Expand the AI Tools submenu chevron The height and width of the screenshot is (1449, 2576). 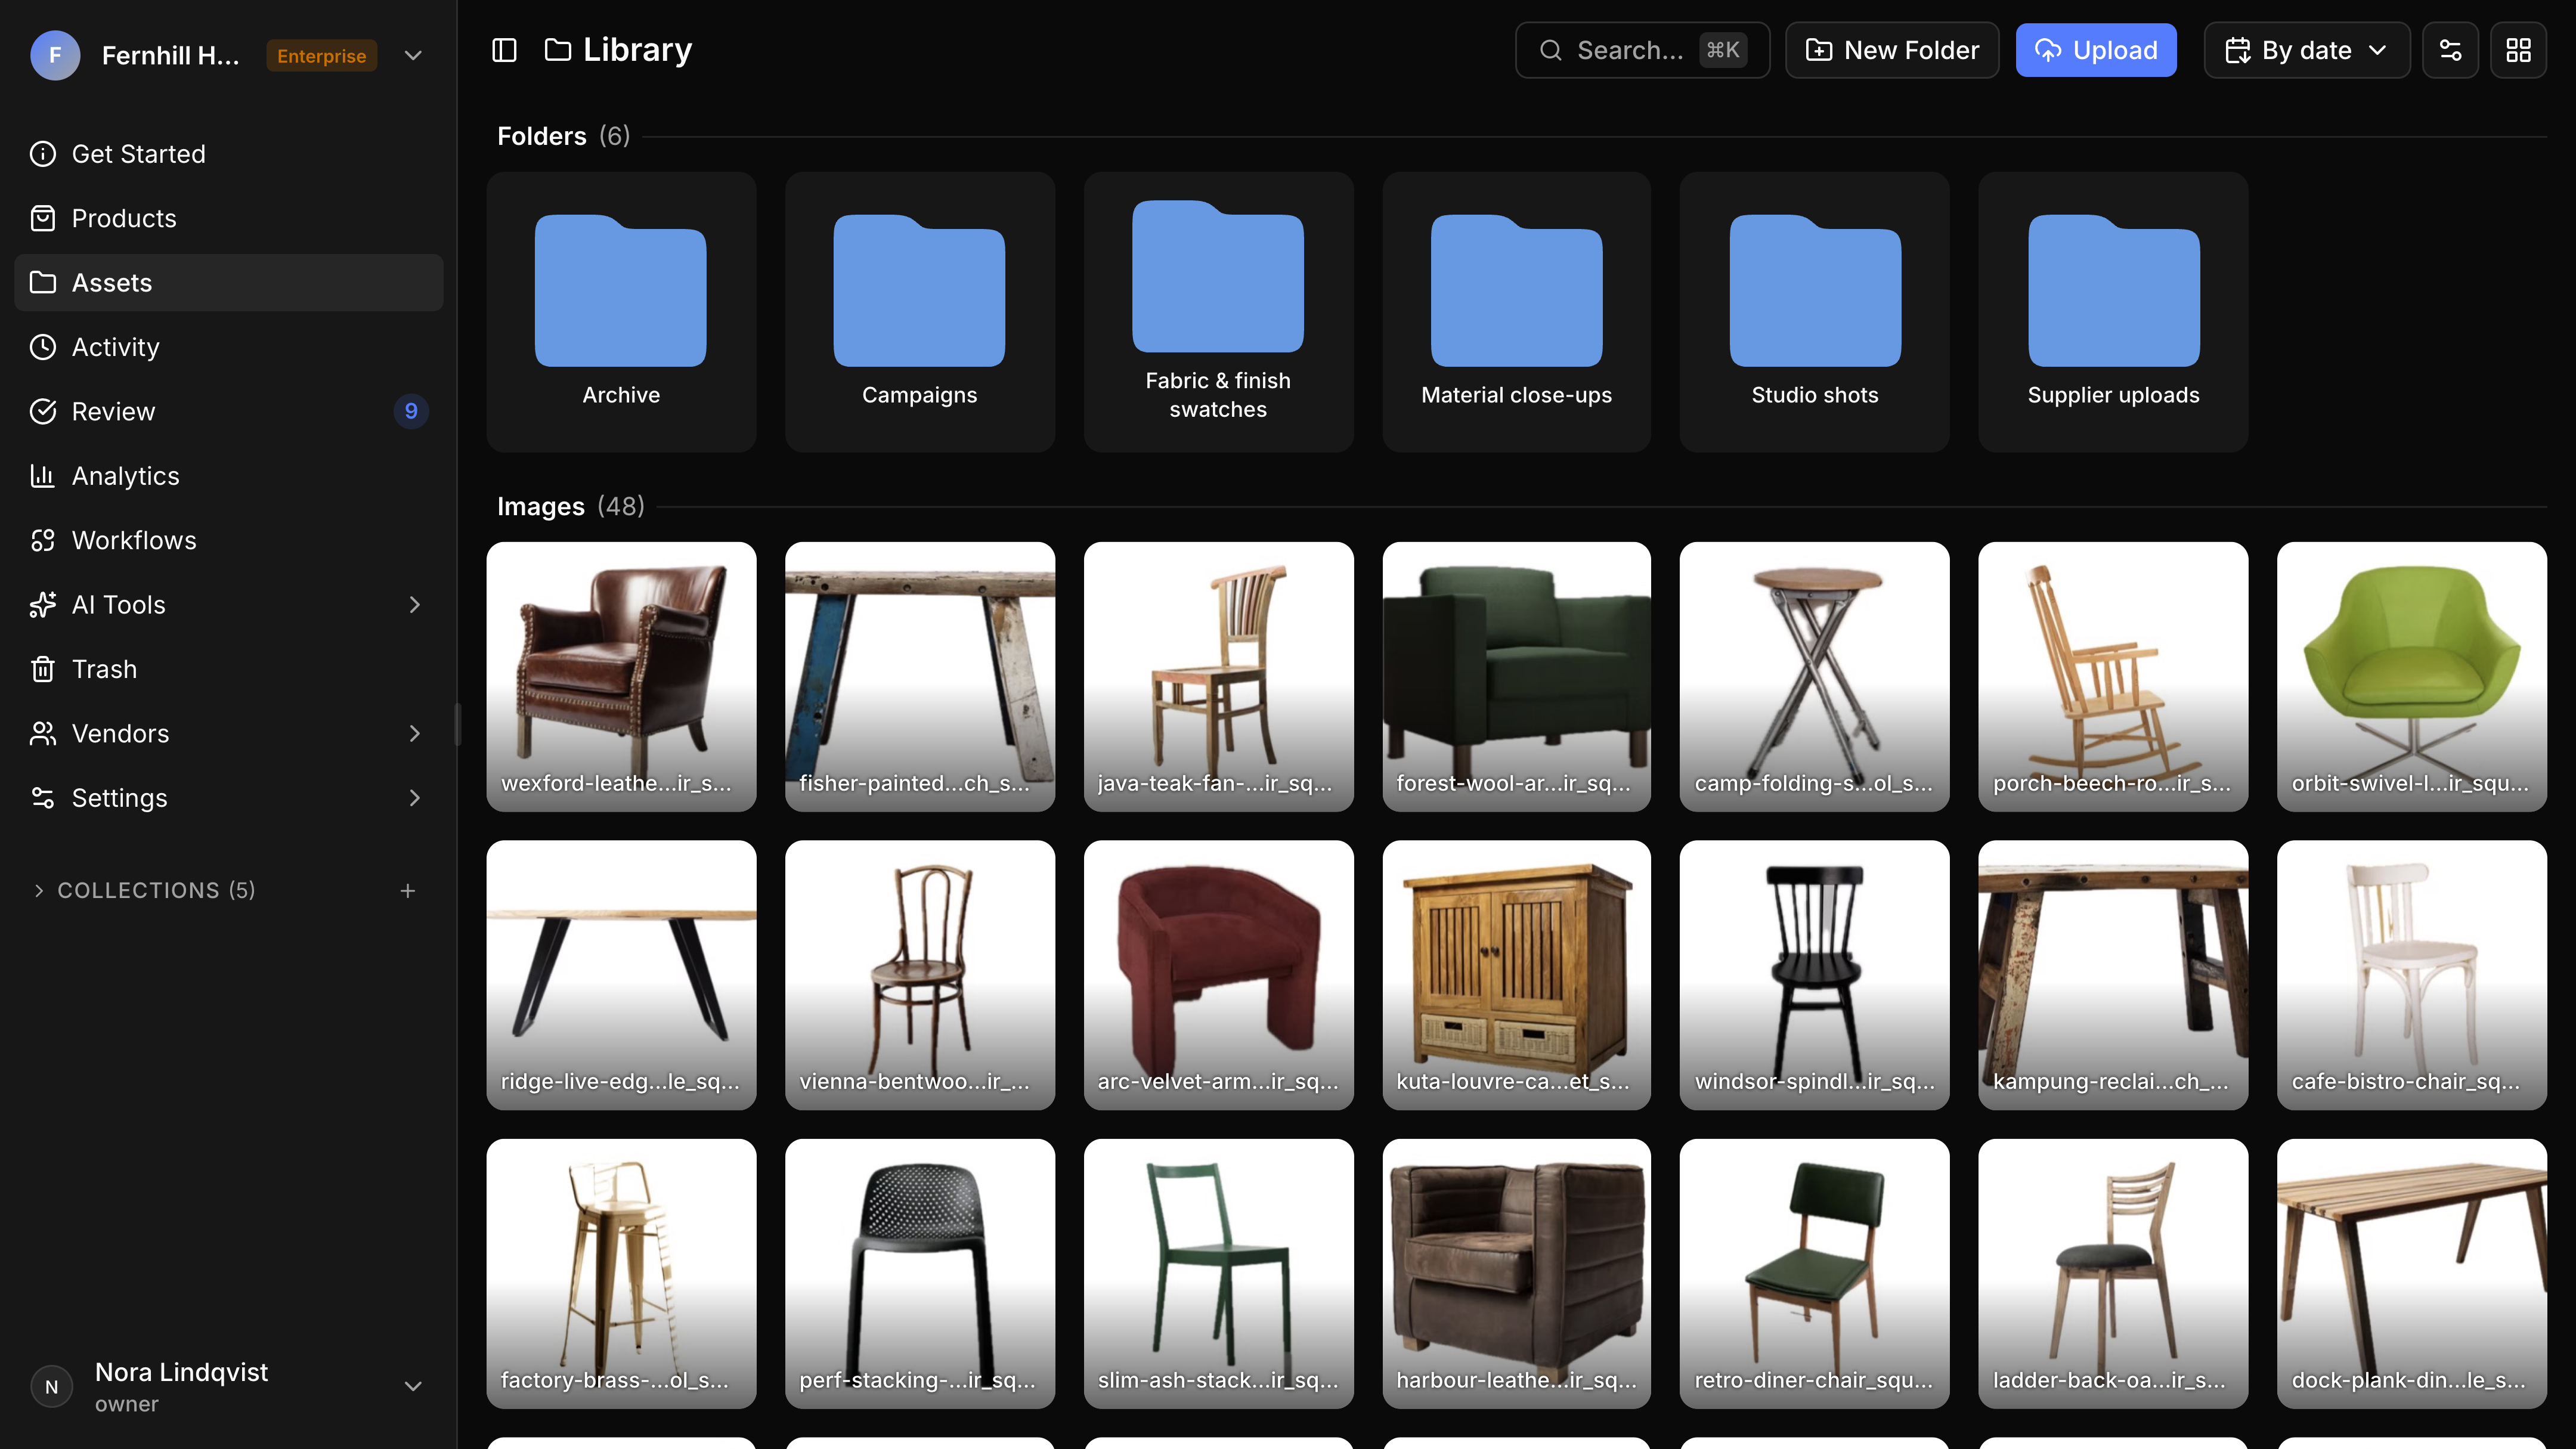[x=414, y=605]
